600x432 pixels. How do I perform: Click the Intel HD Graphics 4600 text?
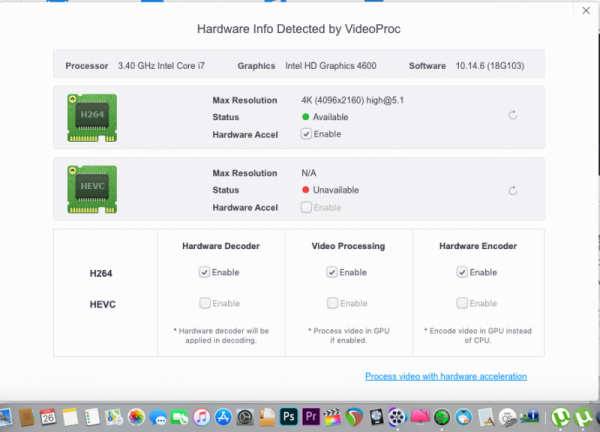331,66
